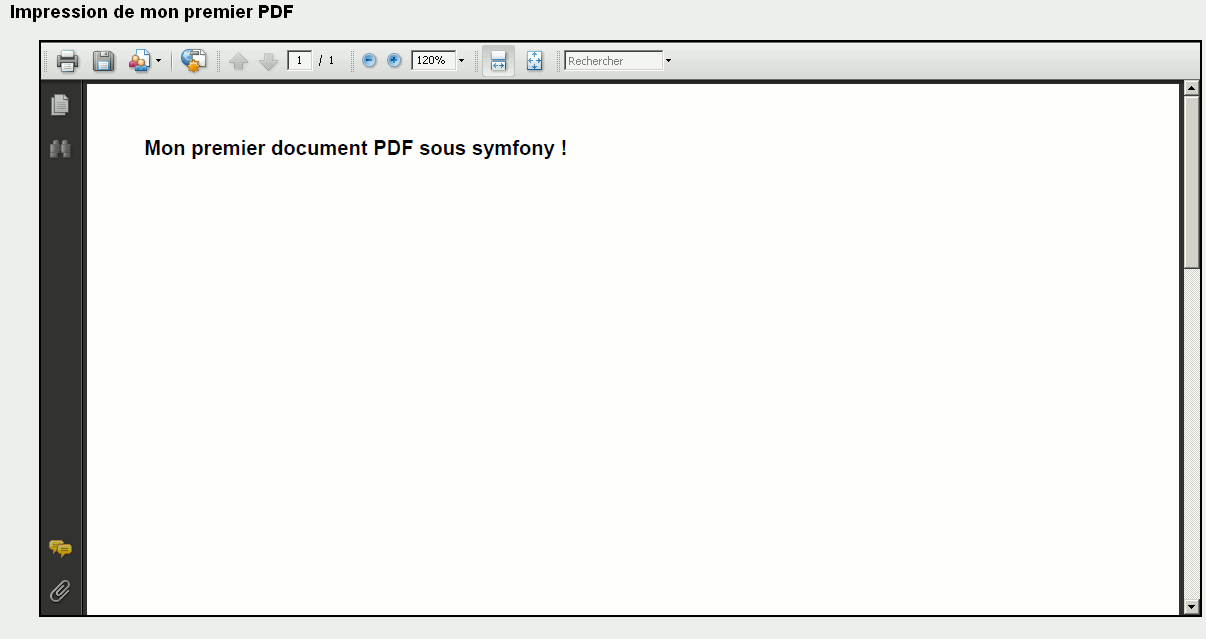Open the Pages thumbnails panel icon
Image resolution: width=1206 pixels, height=639 pixels.
pyautogui.click(x=60, y=104)
